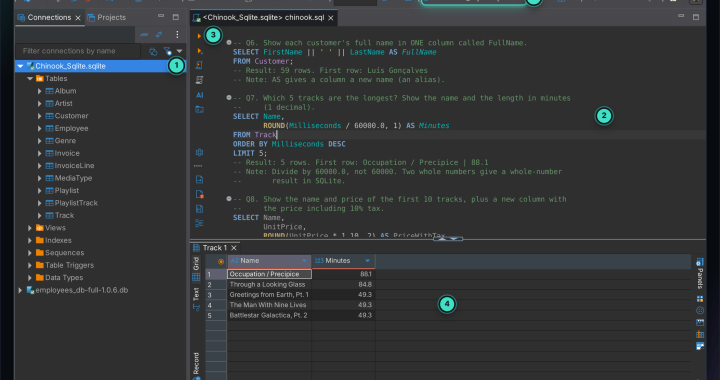Open the Minutes column sort dropdown
The width and height of the screenshot is (720, 380).
[367, 261]
